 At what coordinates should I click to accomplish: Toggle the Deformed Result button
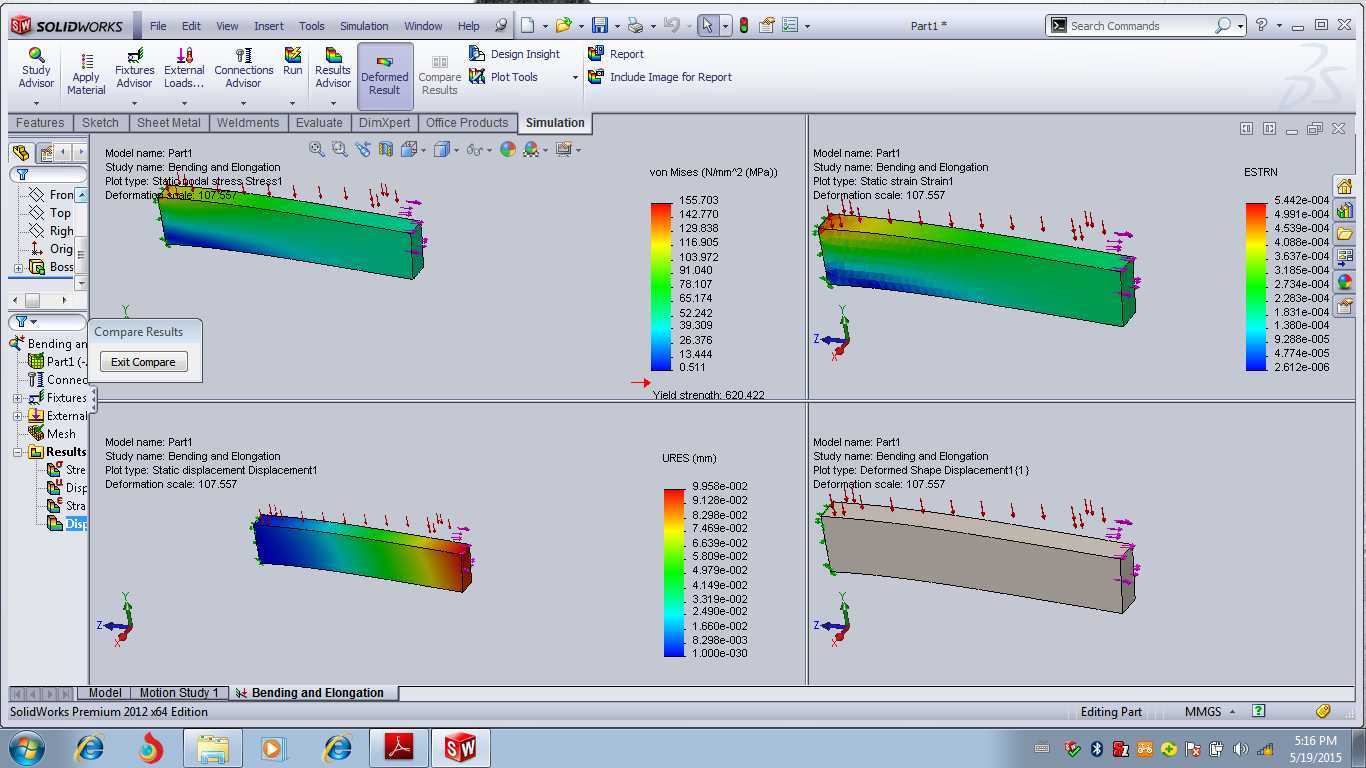(x=385, y=75)
